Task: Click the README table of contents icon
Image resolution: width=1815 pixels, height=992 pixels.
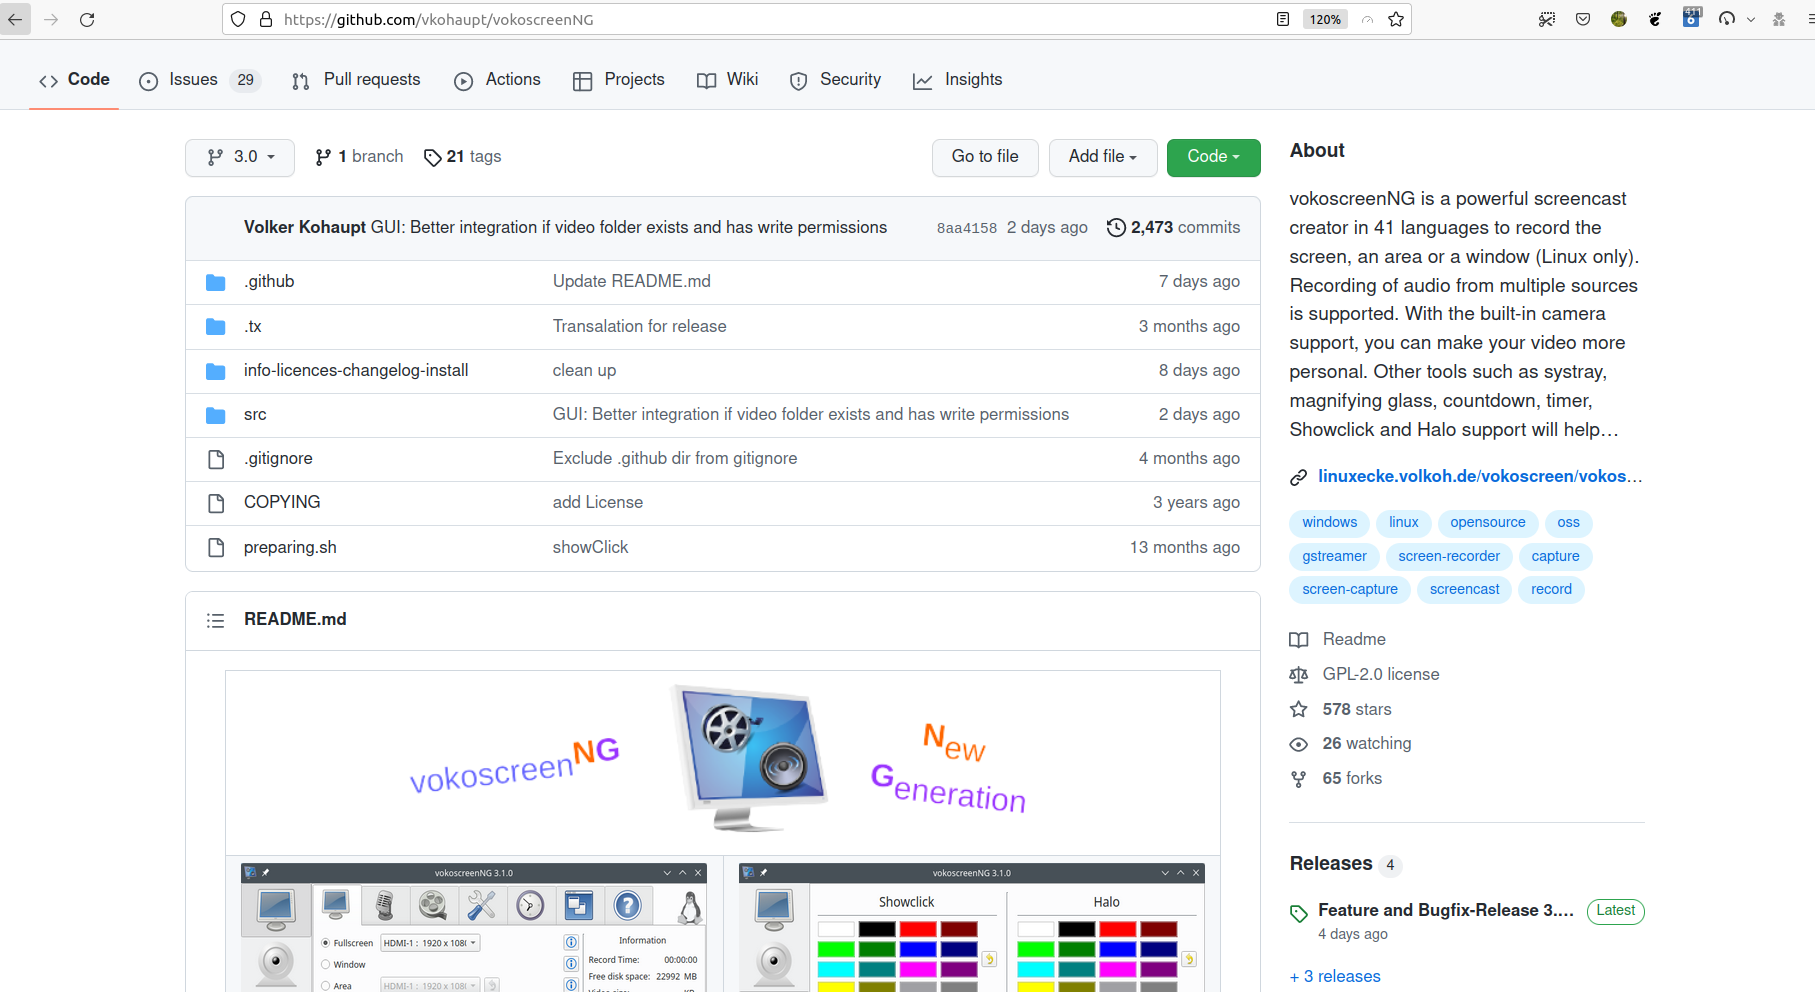Action: click(x=215, y=621)
